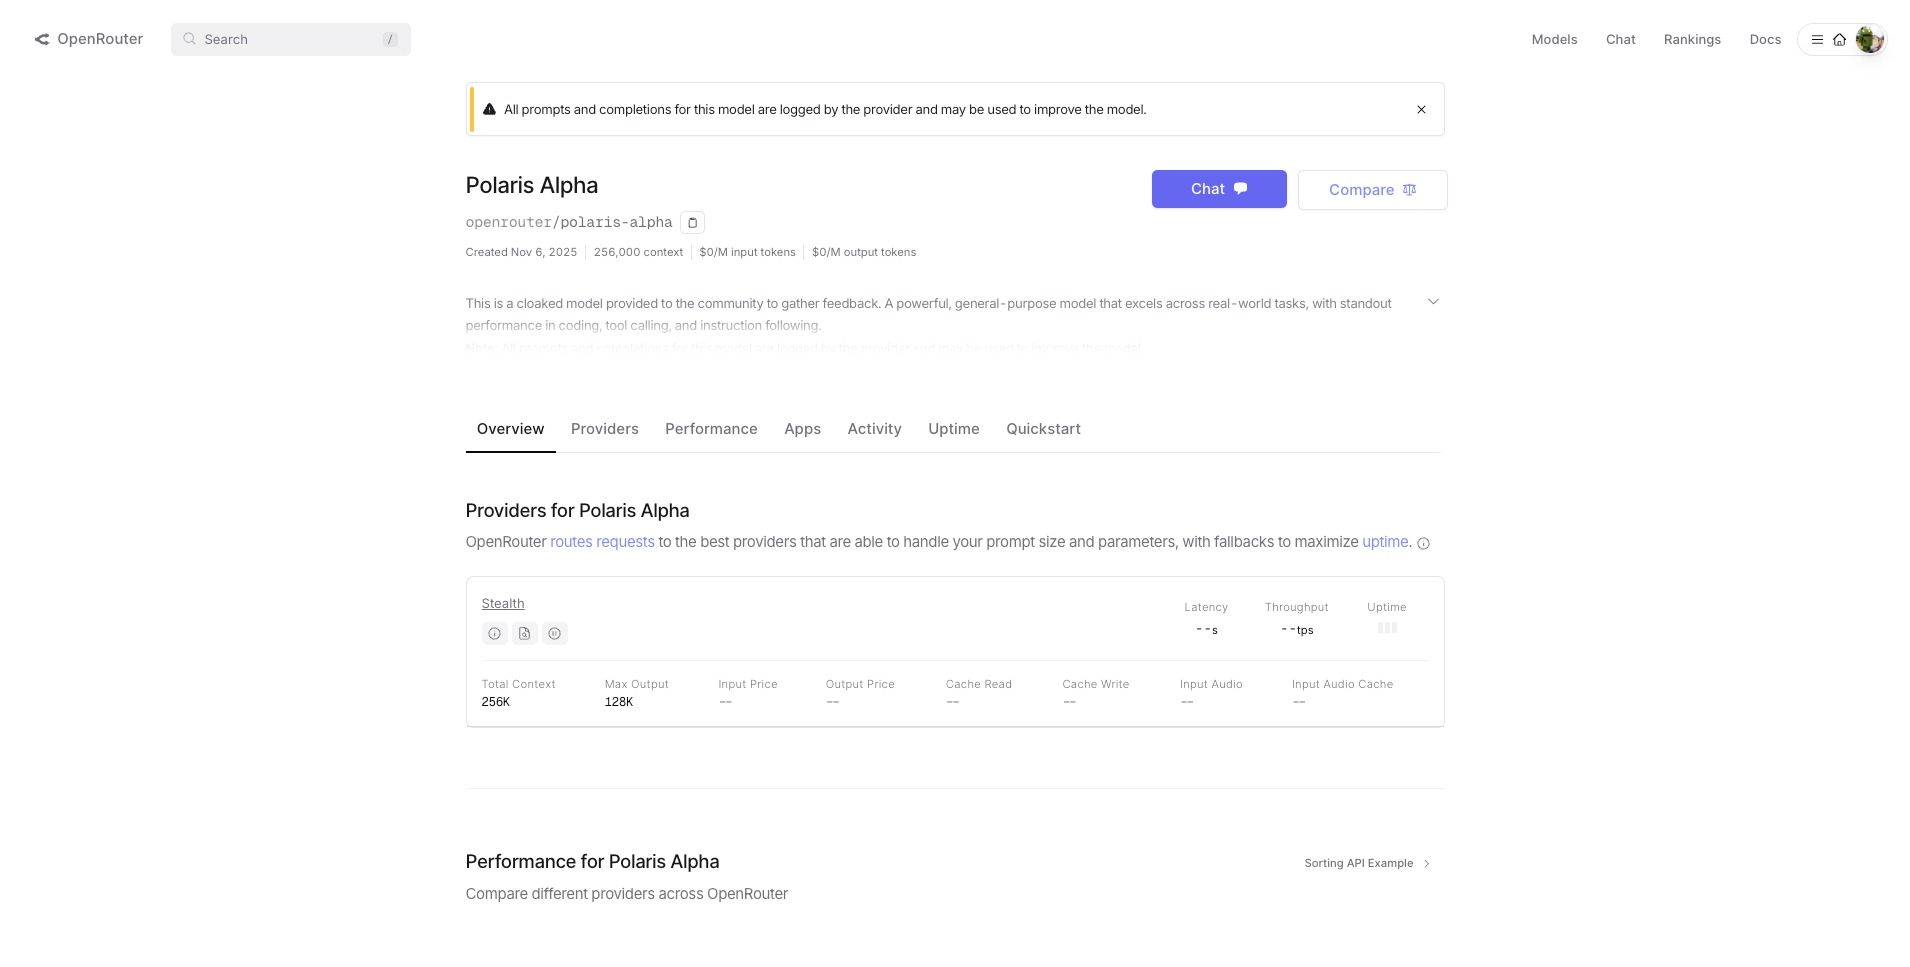This screenshot has width=1910, height=967.
Task: Start a chat with the purple Chat button
Action: point(1219,189)
